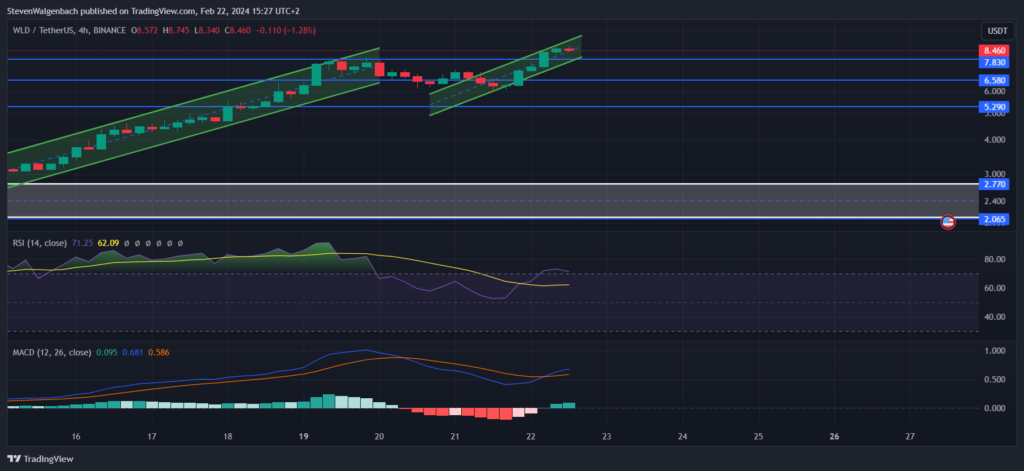Open the USDT currency selector

(994, 31)
